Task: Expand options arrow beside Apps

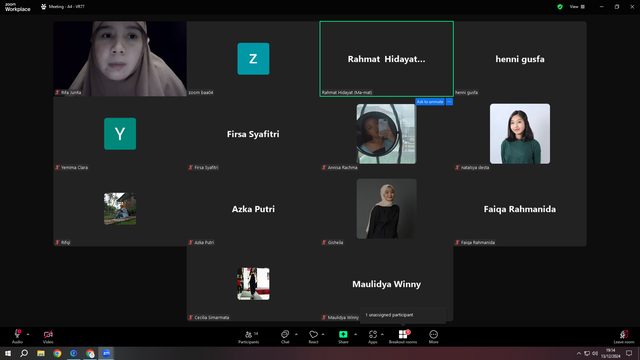Action: point(382,334)
